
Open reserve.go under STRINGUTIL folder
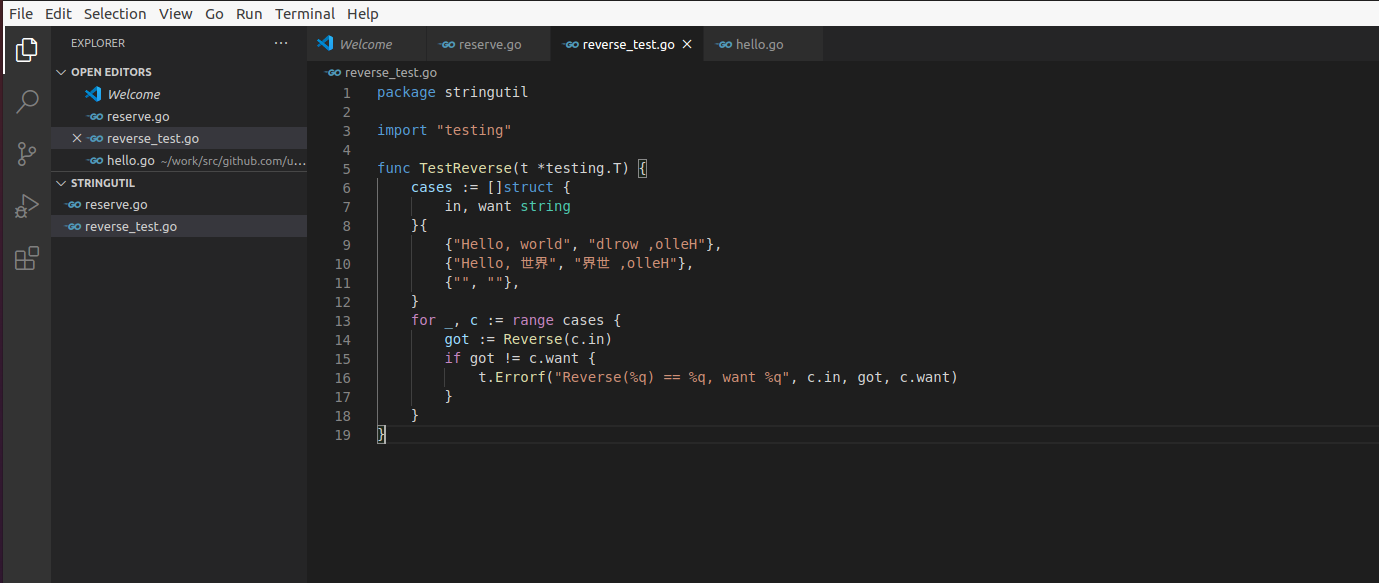[x=179, y=204]
